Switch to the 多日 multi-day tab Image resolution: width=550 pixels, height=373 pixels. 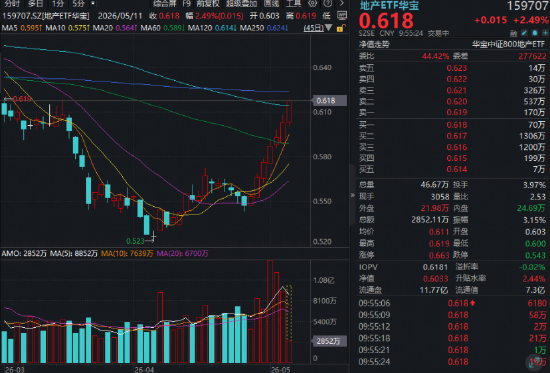coord(35,4)
